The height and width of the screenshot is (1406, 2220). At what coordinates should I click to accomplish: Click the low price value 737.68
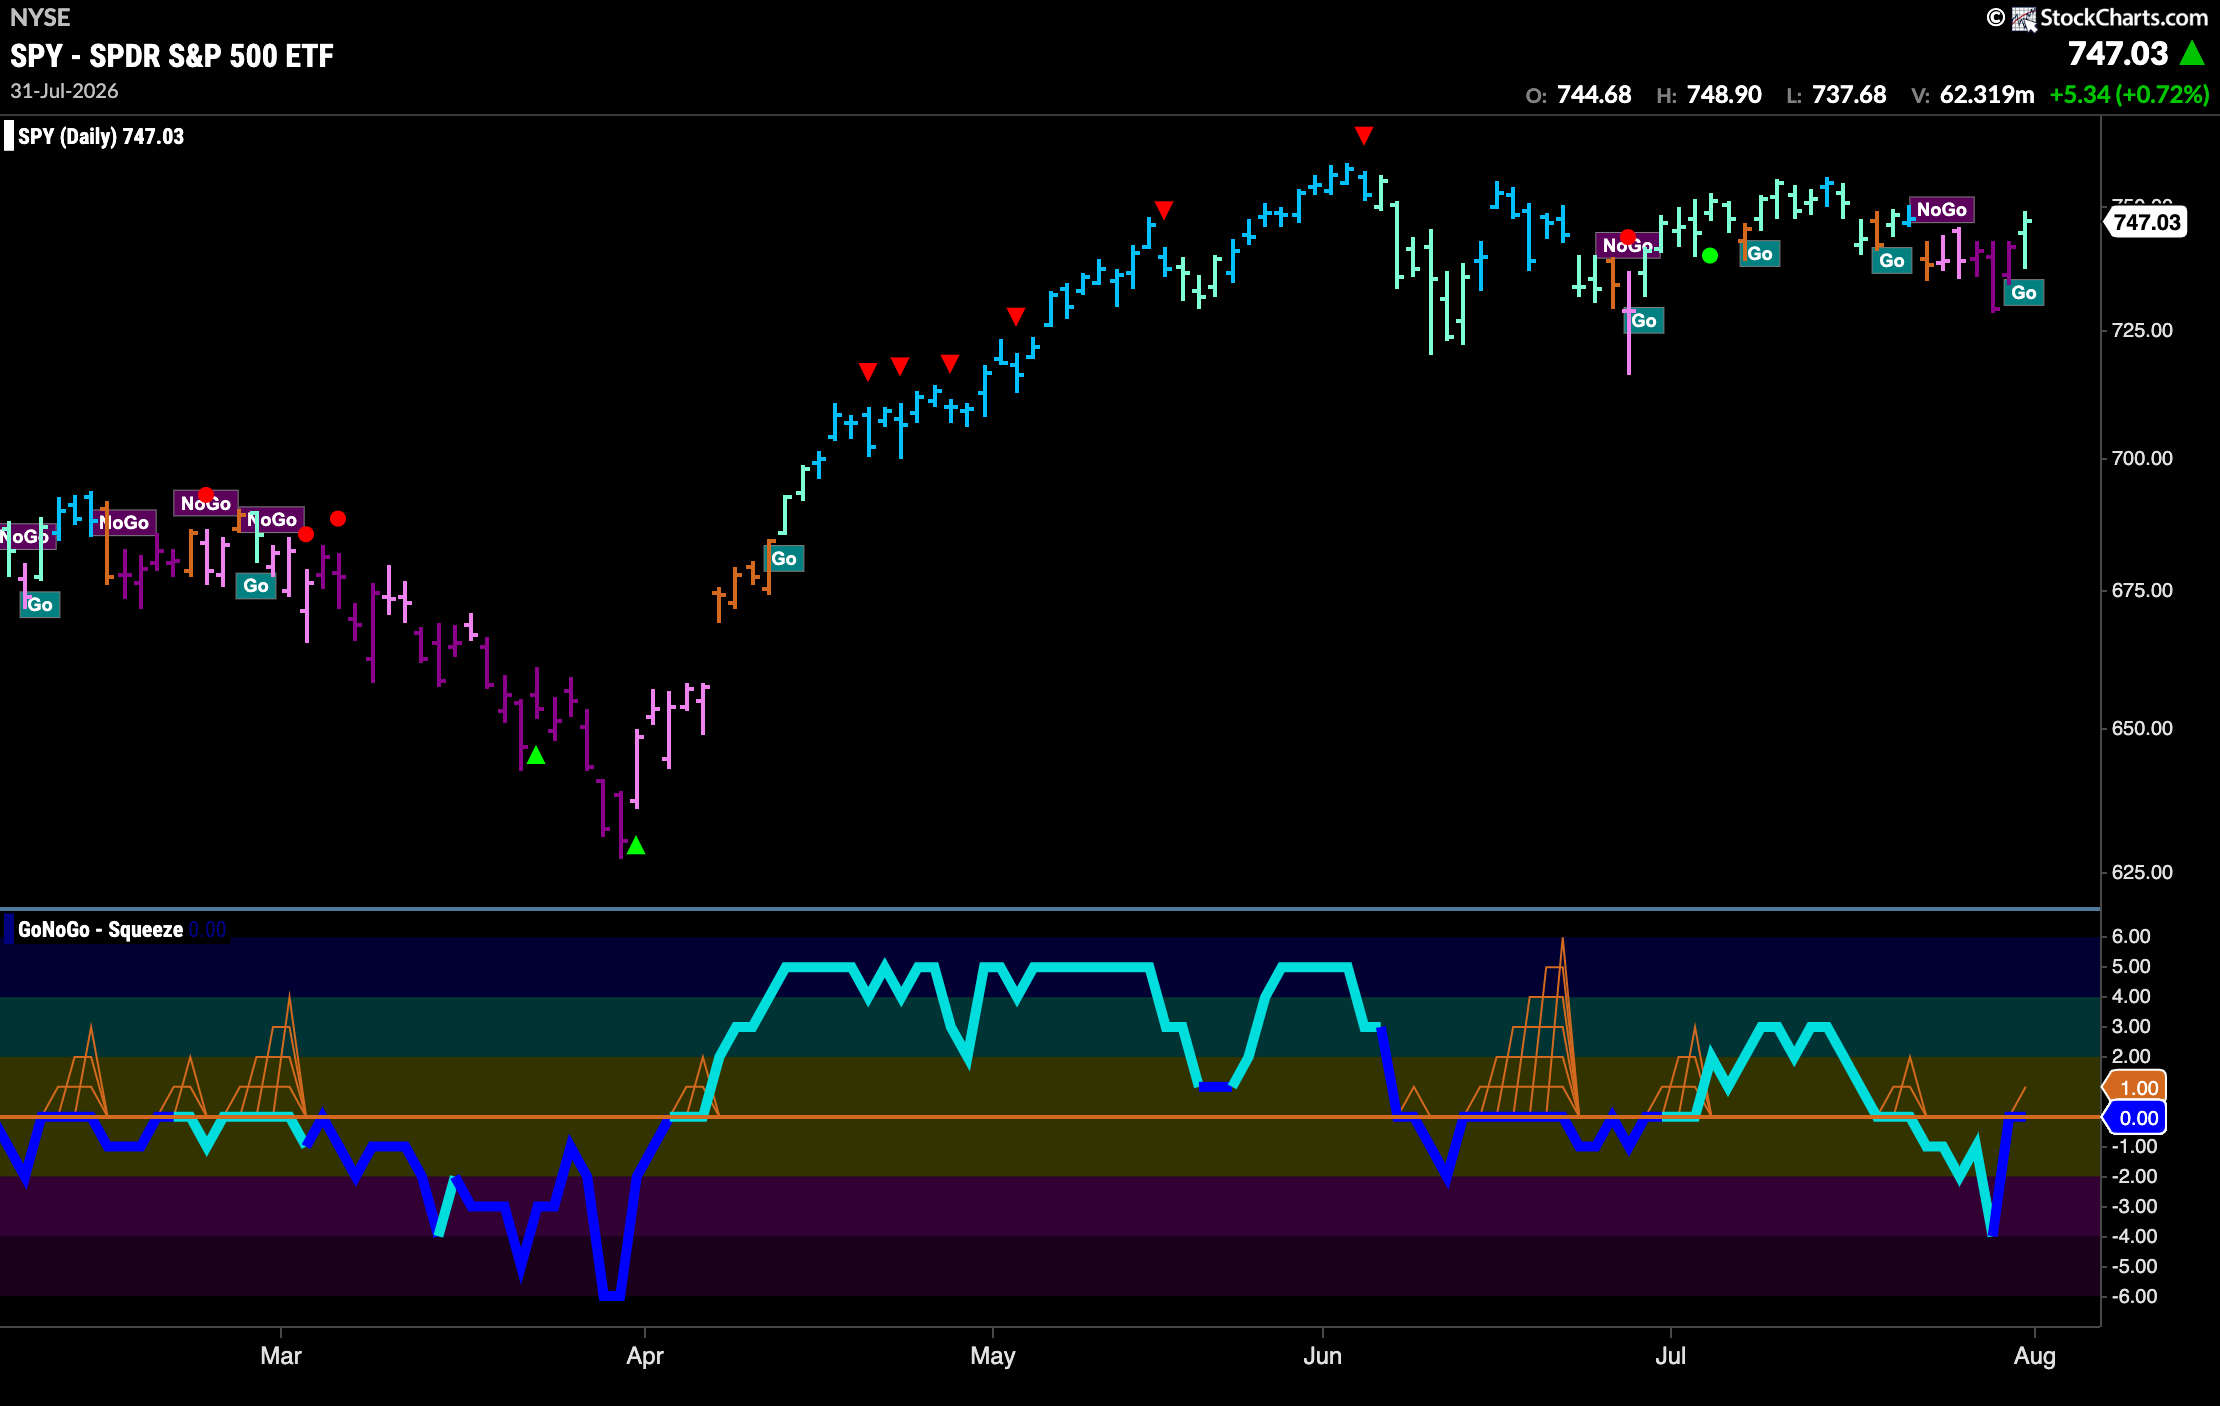pyautogui.click(x=1849, y=95)
